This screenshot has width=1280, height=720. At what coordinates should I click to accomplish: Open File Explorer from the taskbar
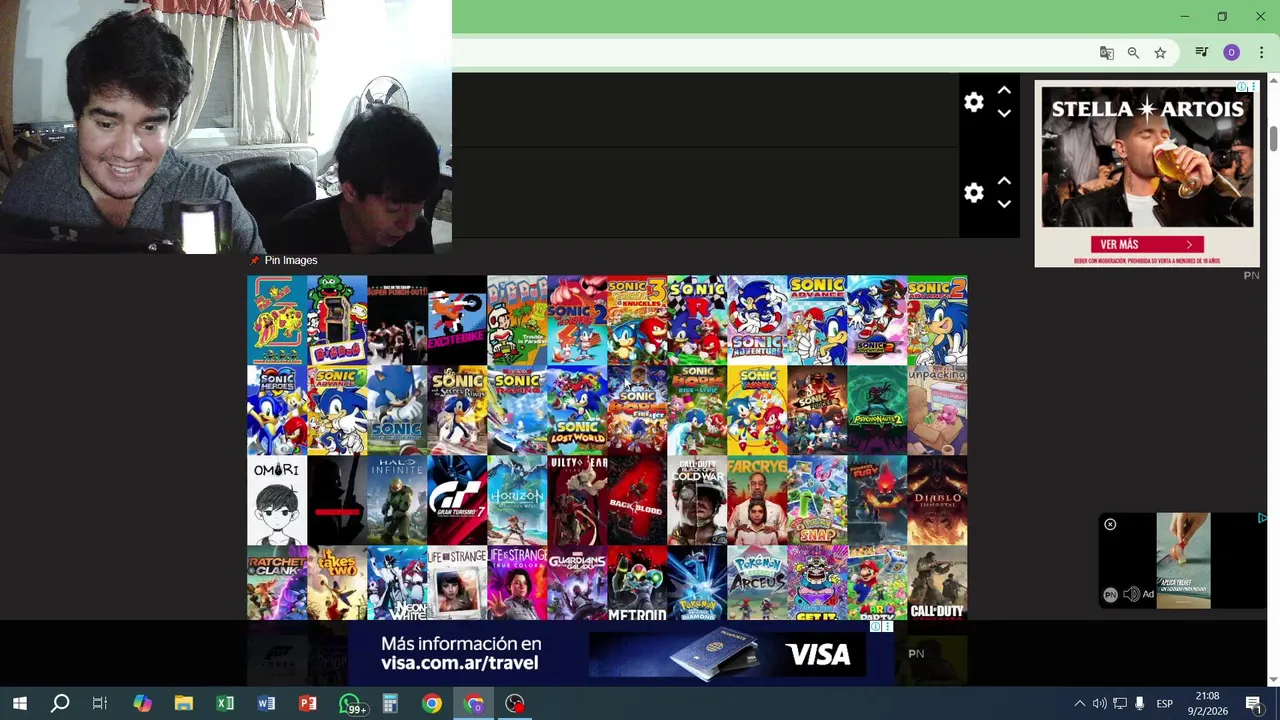(183, 704)
